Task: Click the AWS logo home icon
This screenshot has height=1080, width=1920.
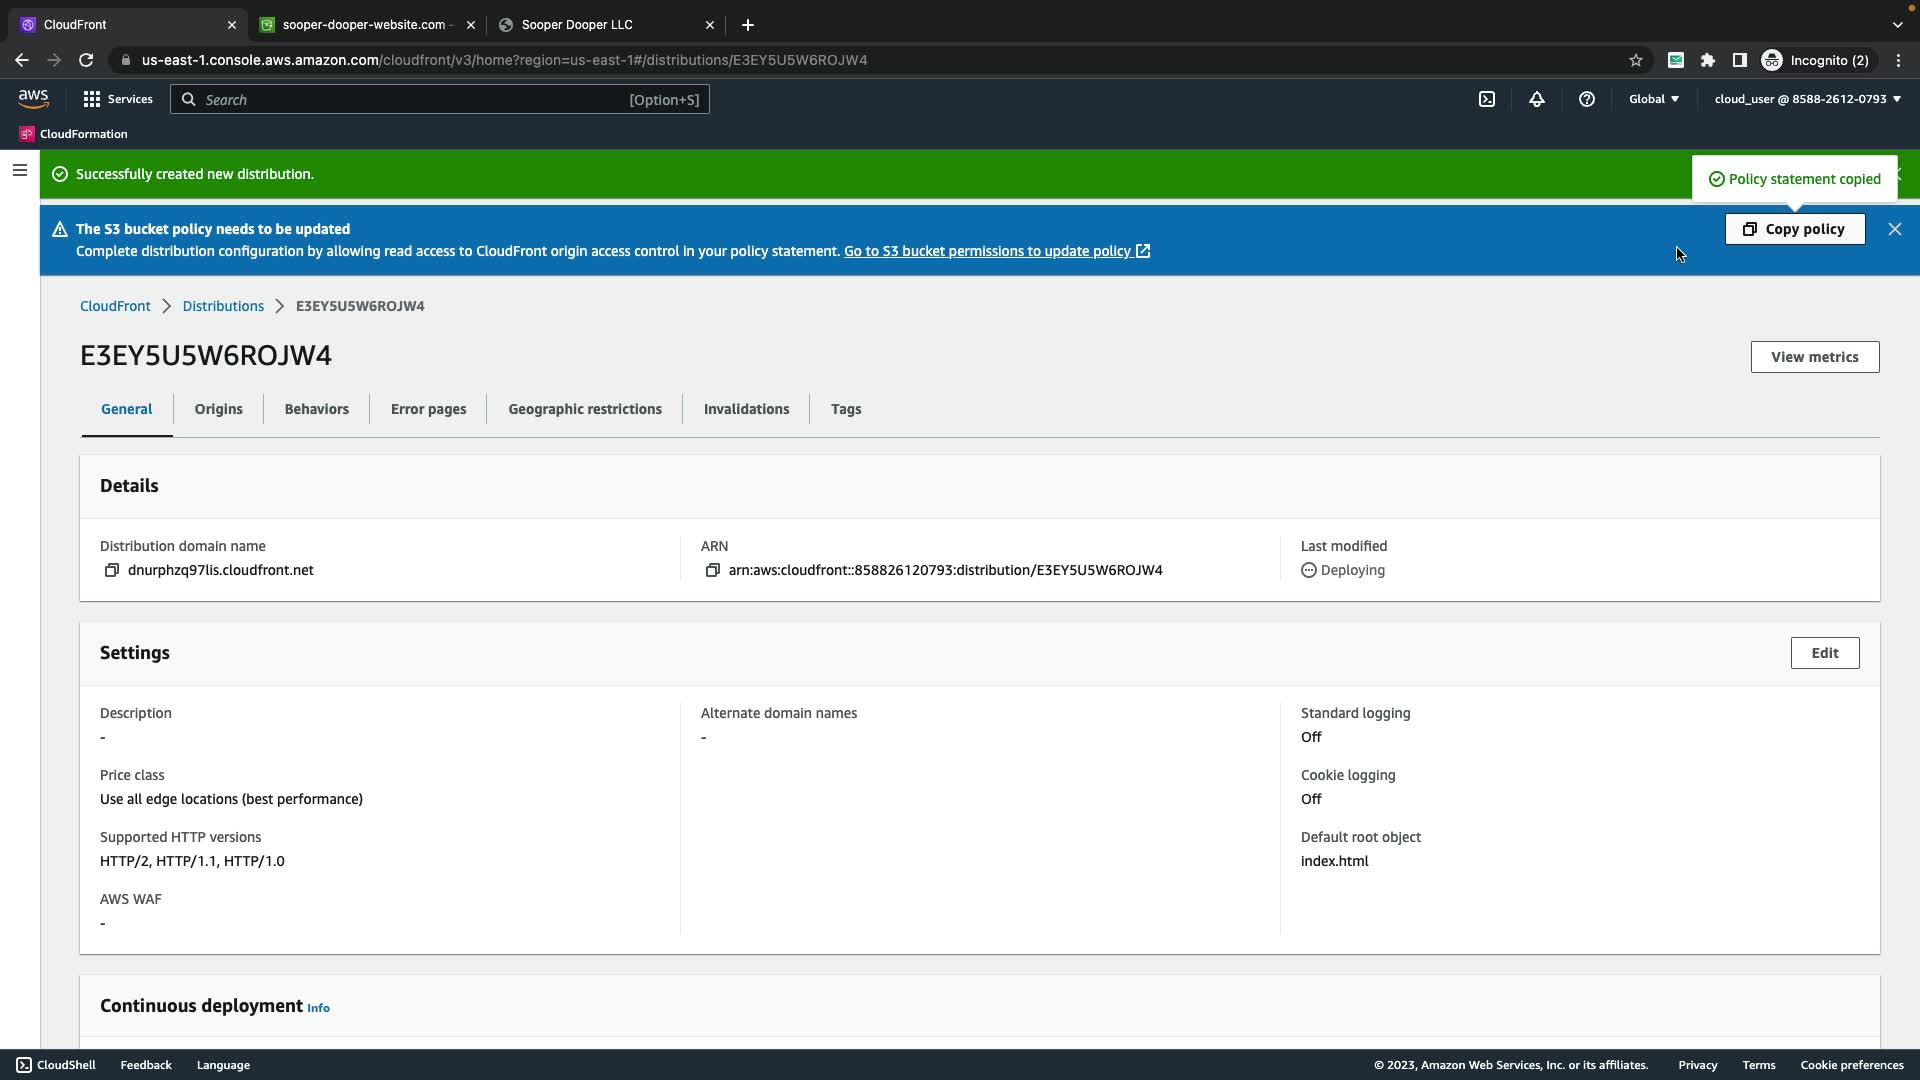Action: tap(33, 98)
